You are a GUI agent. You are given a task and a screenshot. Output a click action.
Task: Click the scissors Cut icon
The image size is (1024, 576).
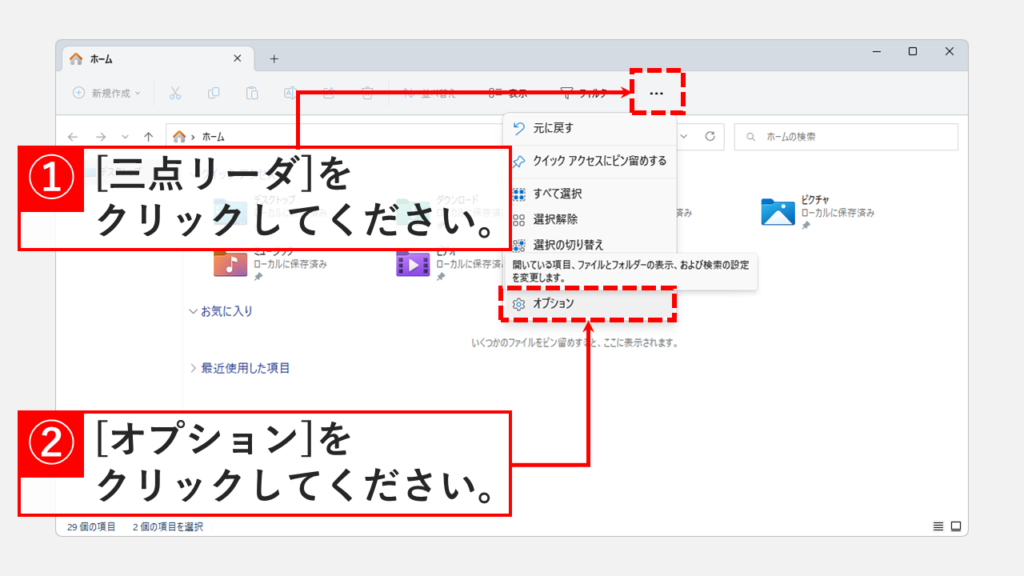point(175,93)
